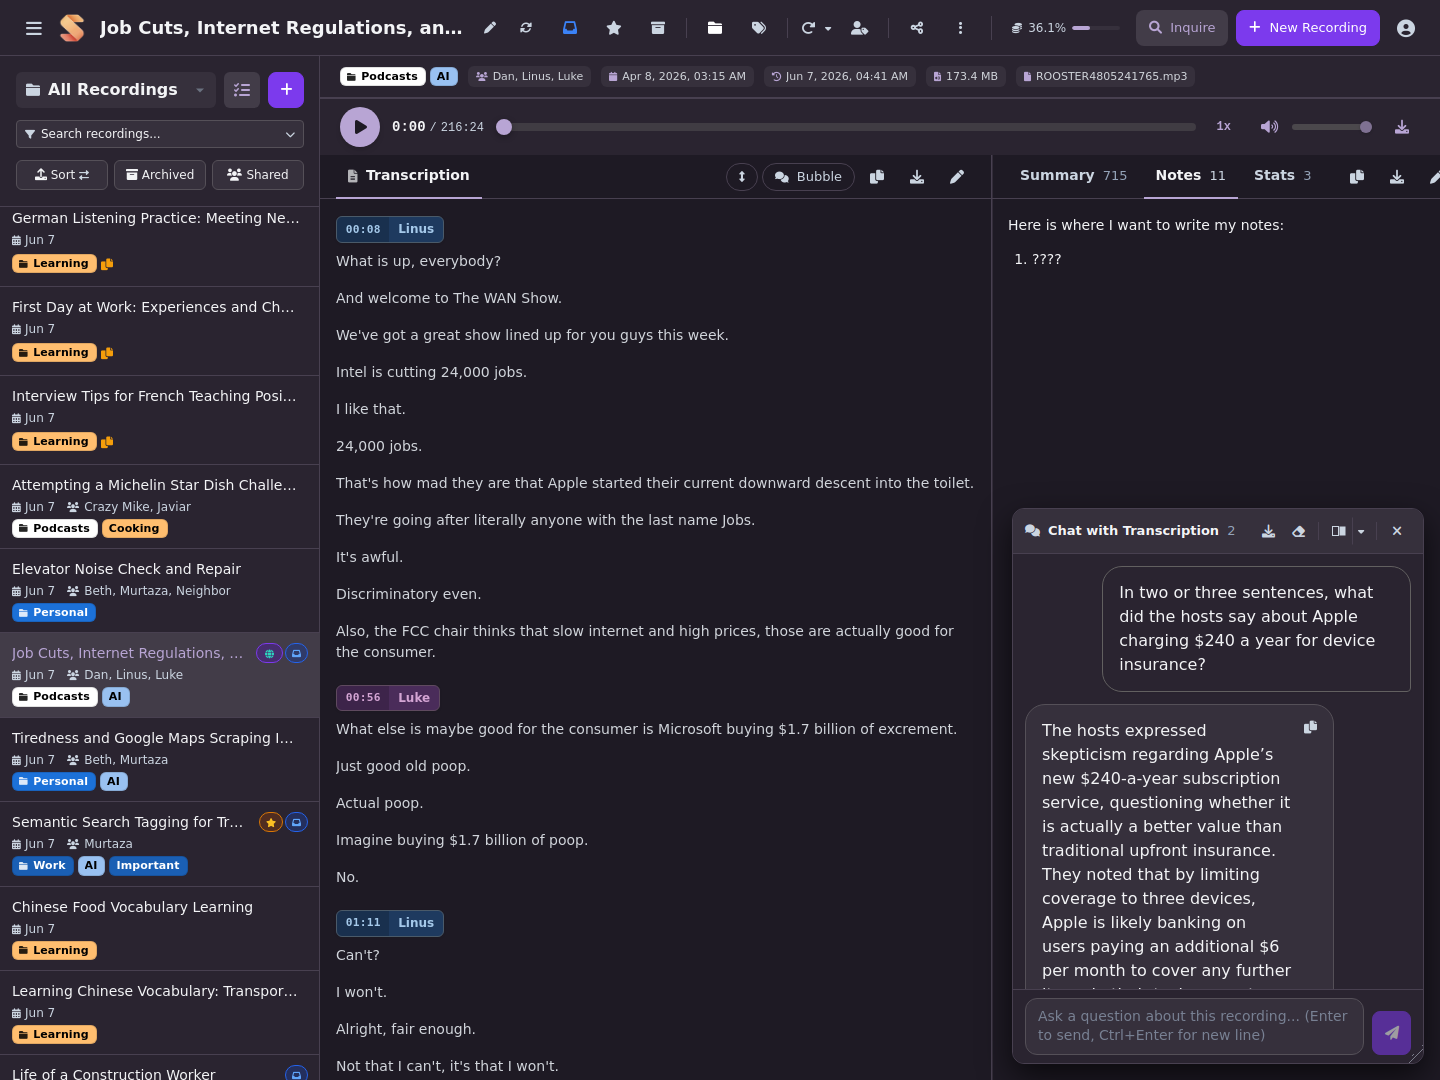Viewport: 1440px width, 1080px height.
Task: Open the hamburger menu
Action: click(34, 28)
